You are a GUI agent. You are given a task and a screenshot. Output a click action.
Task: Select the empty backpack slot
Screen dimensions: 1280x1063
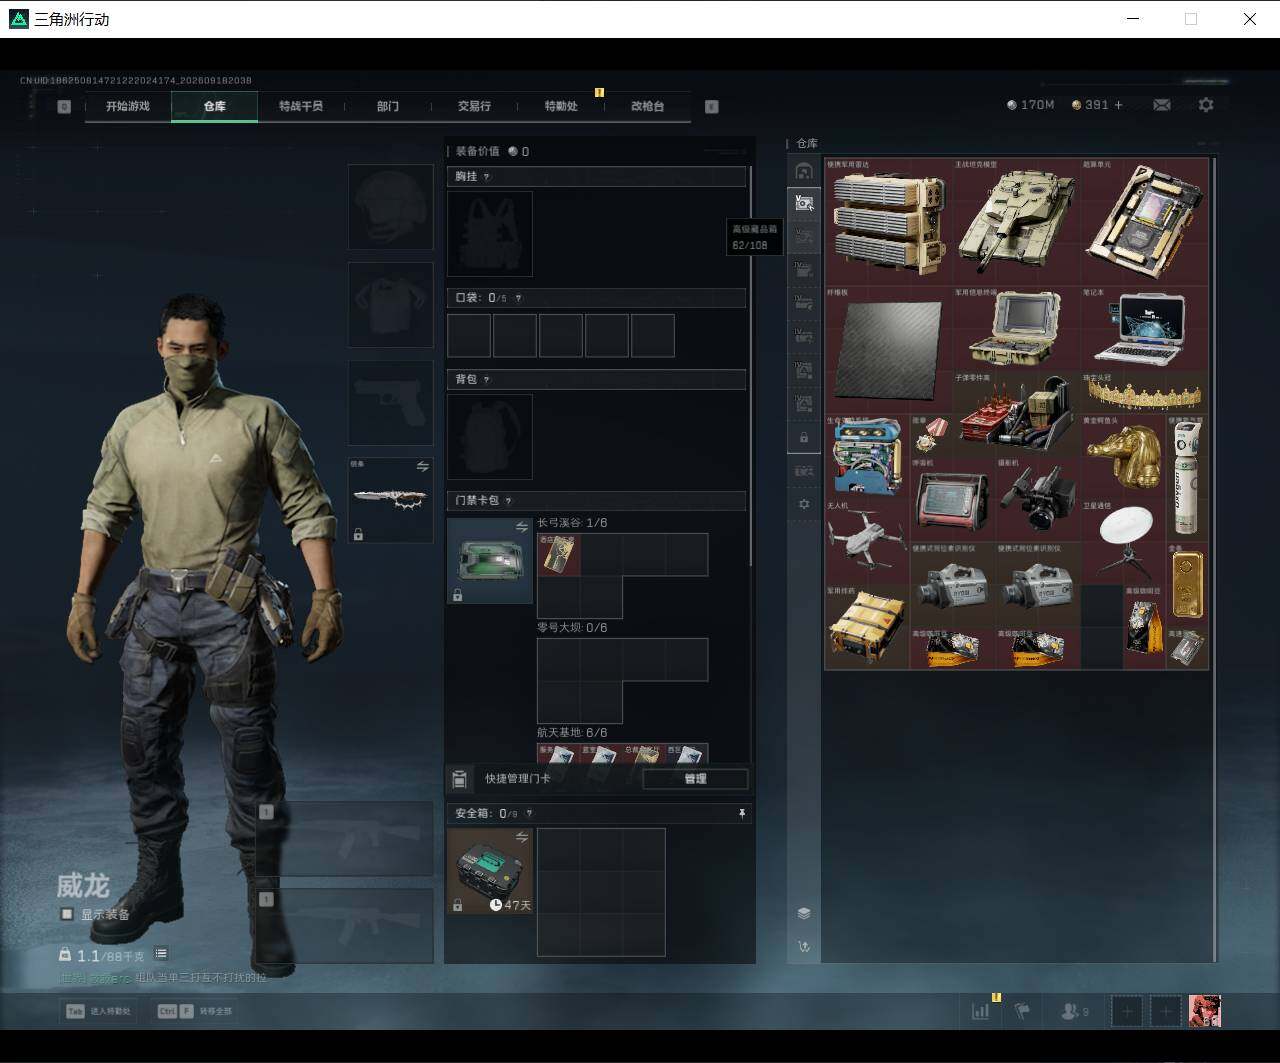[490, 436]
